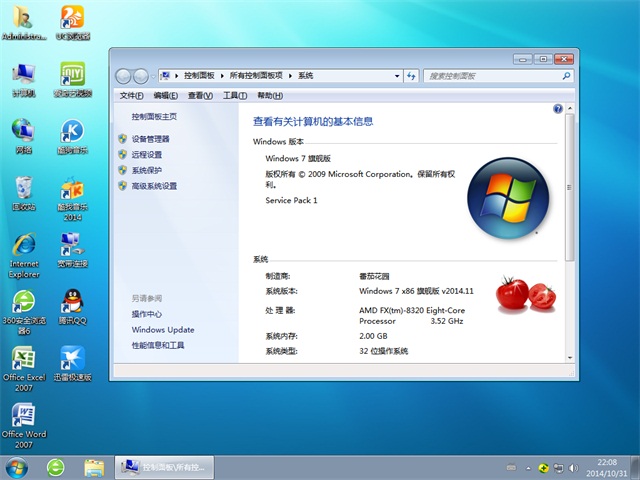Open the Network desktop icon

point(24,137)
